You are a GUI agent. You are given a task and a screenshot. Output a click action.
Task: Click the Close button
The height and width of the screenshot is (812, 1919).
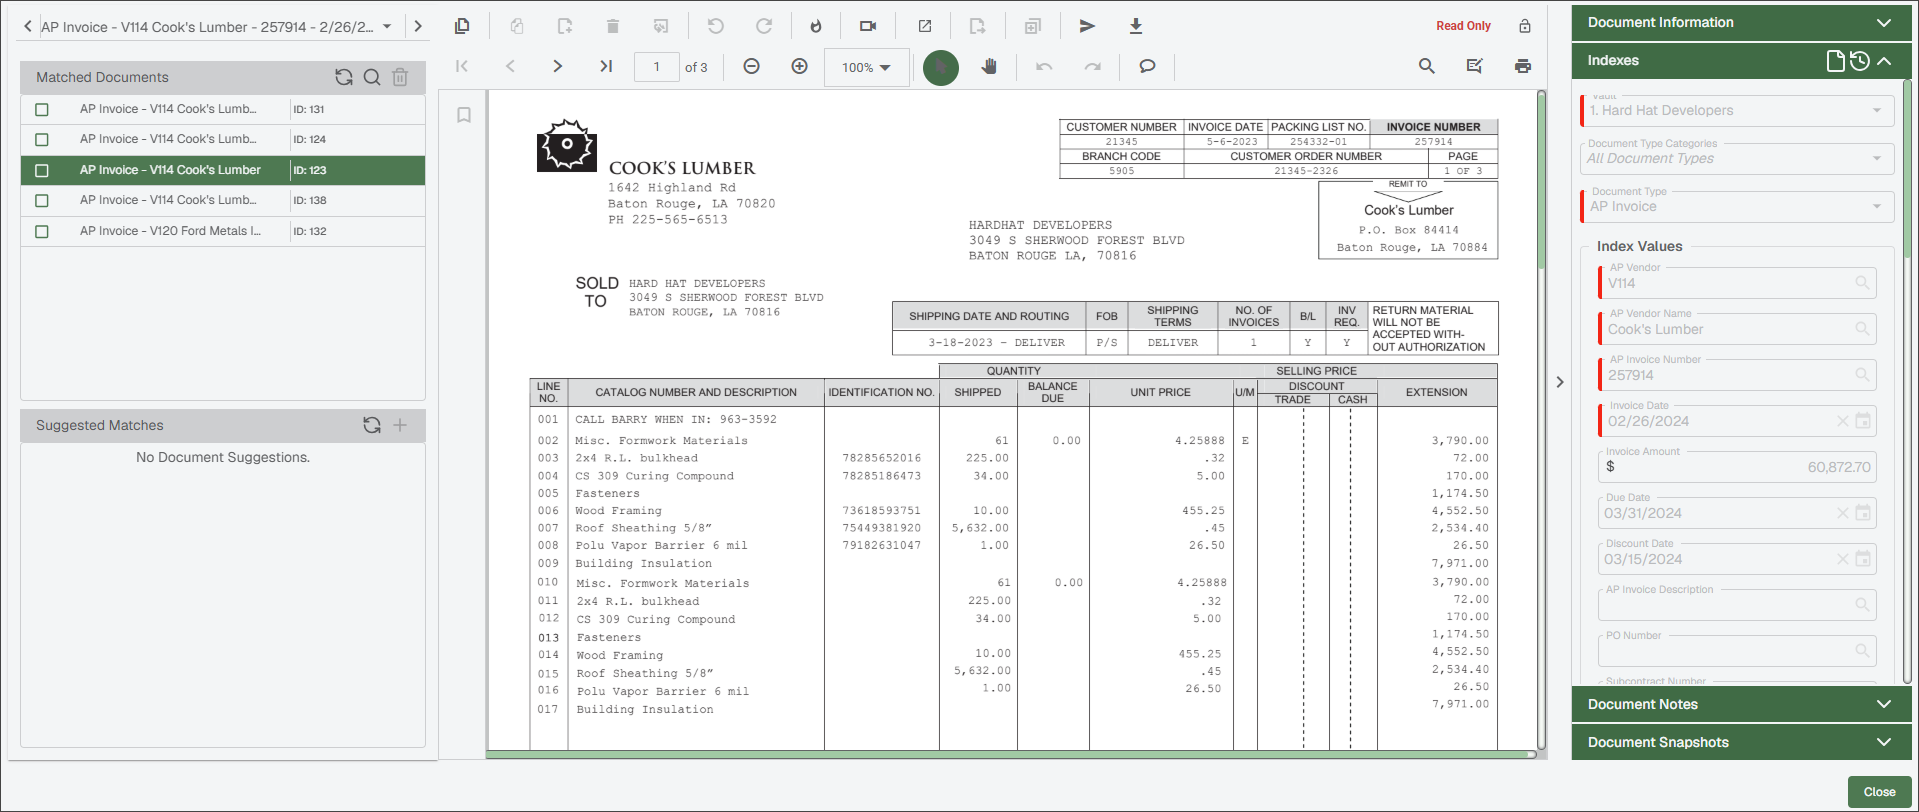pyautogui.click(x=1879, y=792)
